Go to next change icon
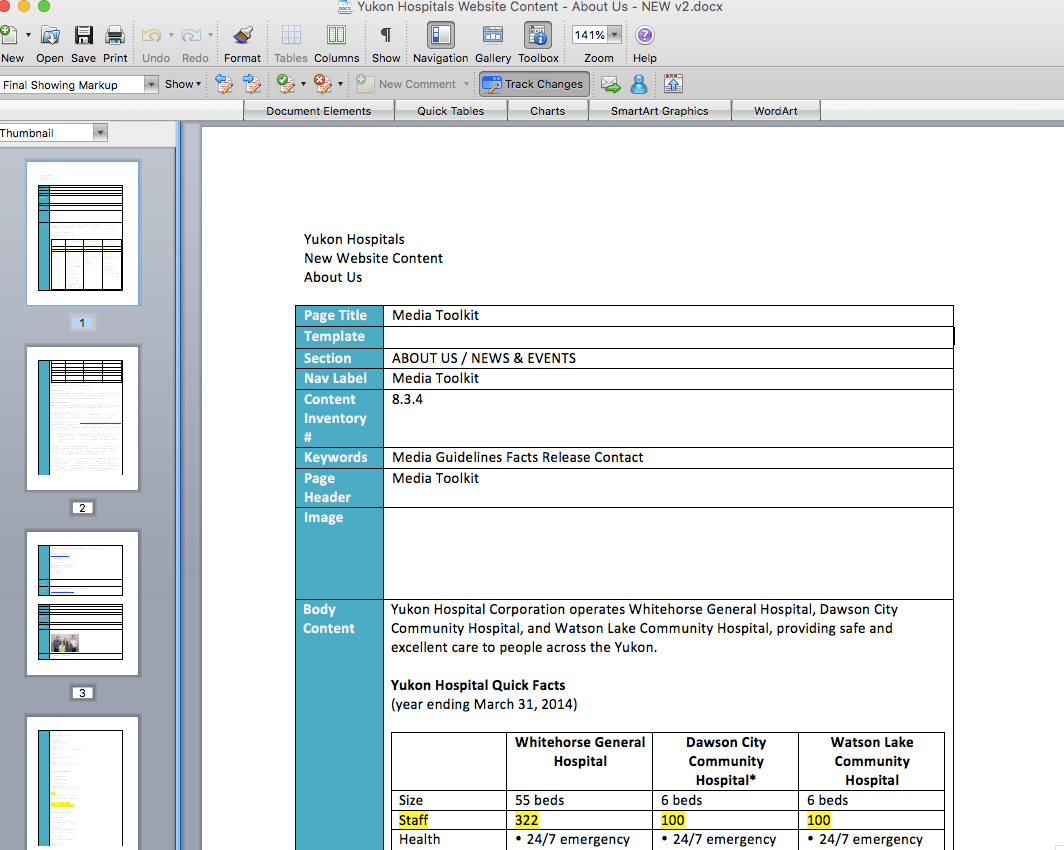 pyautogui.click(x=252, y=84)
